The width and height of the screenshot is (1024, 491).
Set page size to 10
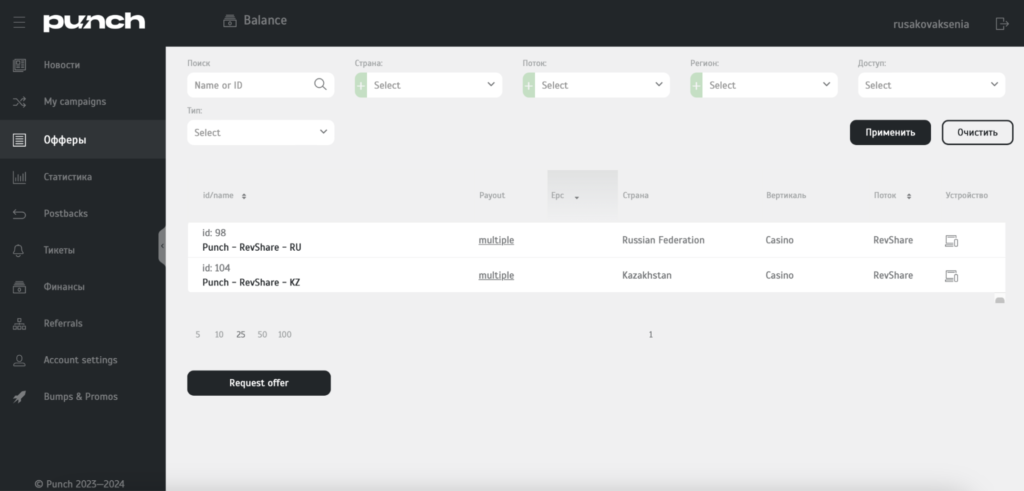[x=219, y=334]
